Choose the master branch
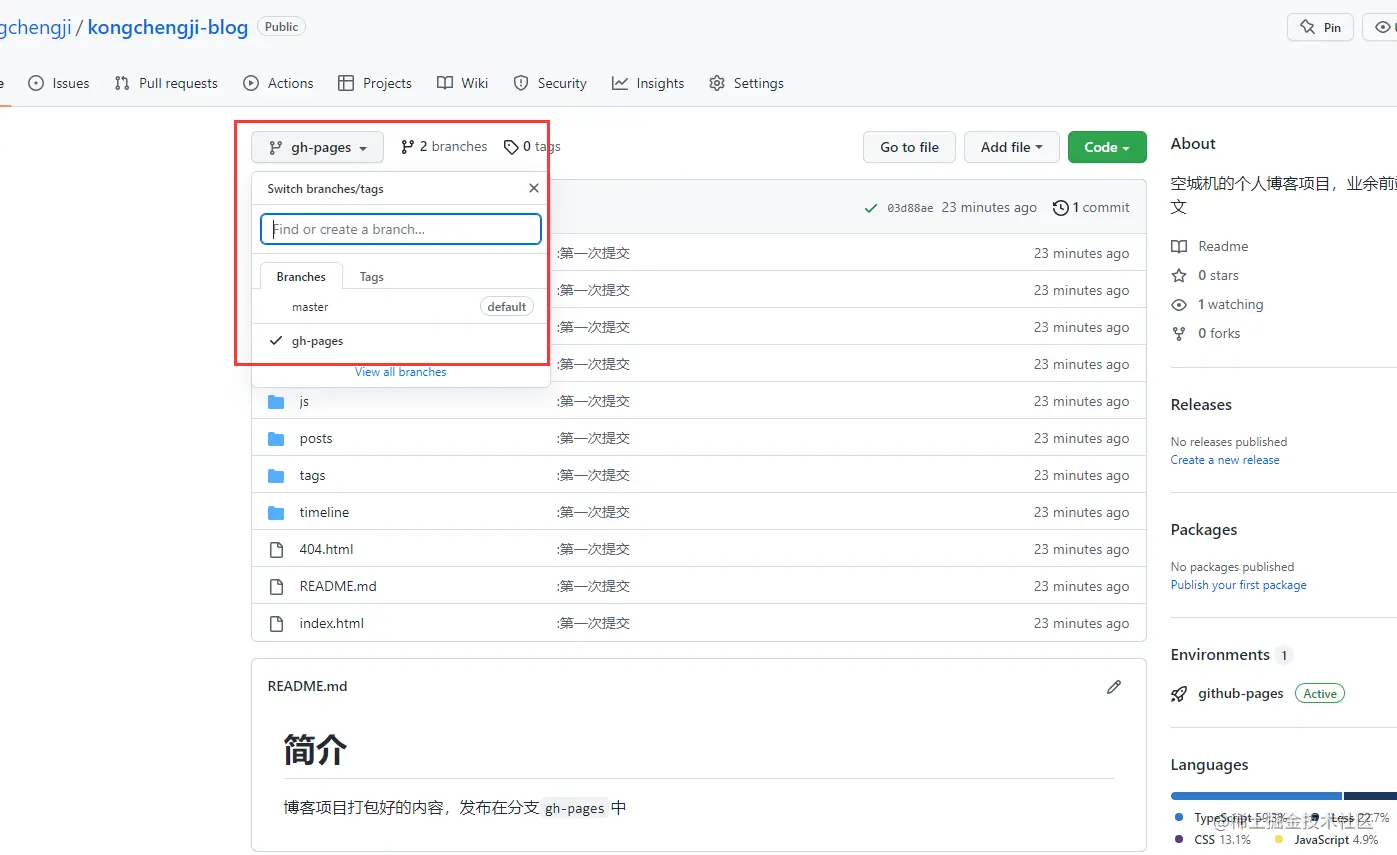The image size is (1397, 855). pyautogui.click(x=401, y=307)
